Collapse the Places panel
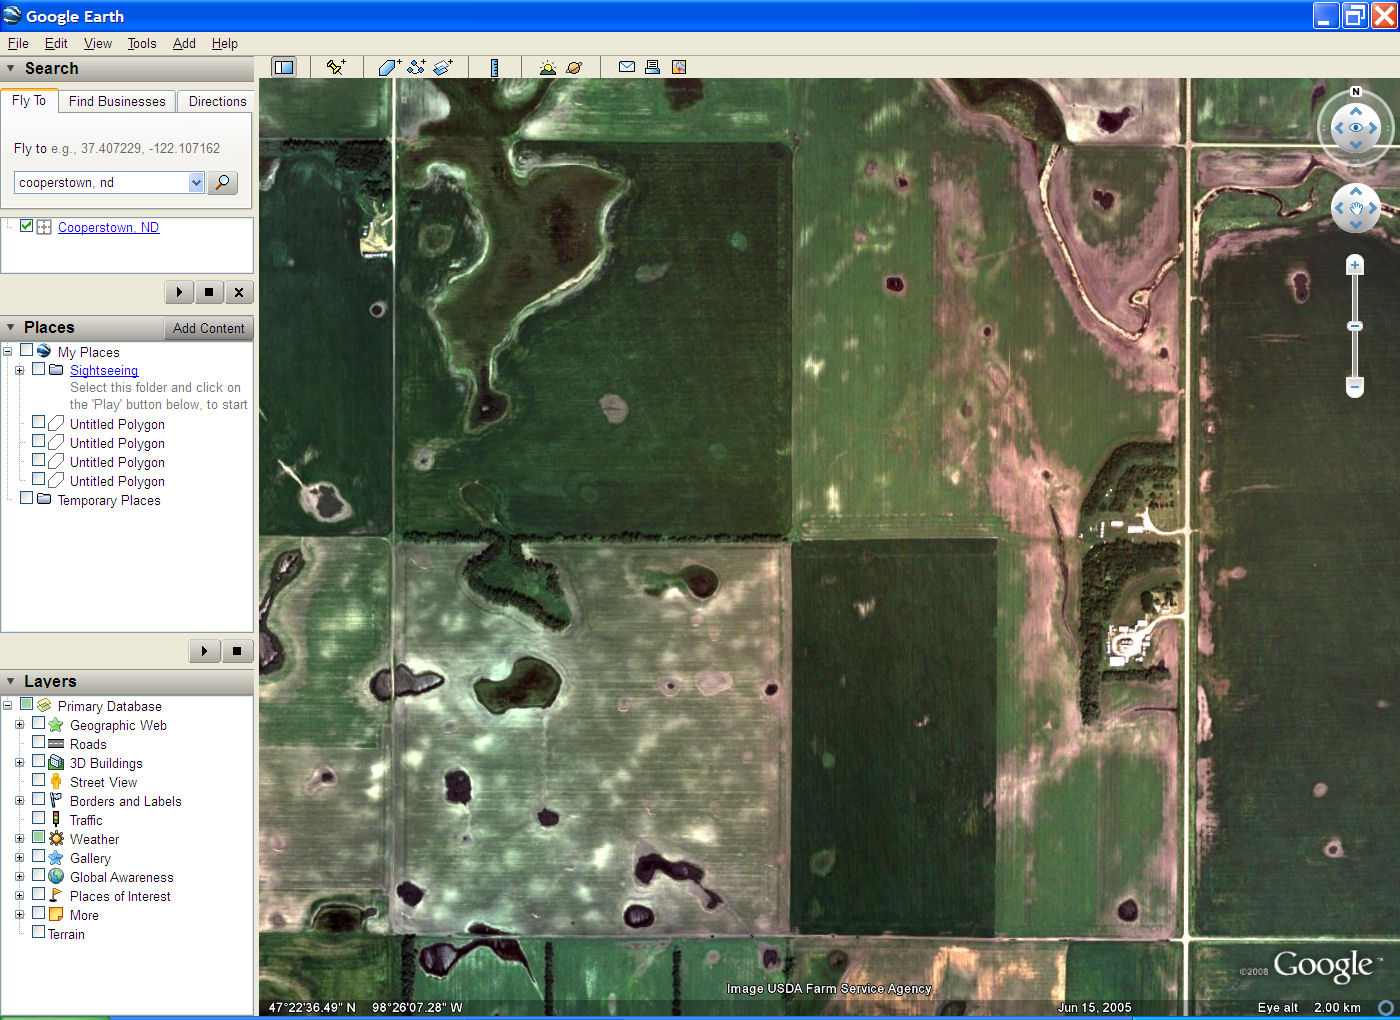The height and width of the screenshot is (1020, 1400). (x=11, y=327)
